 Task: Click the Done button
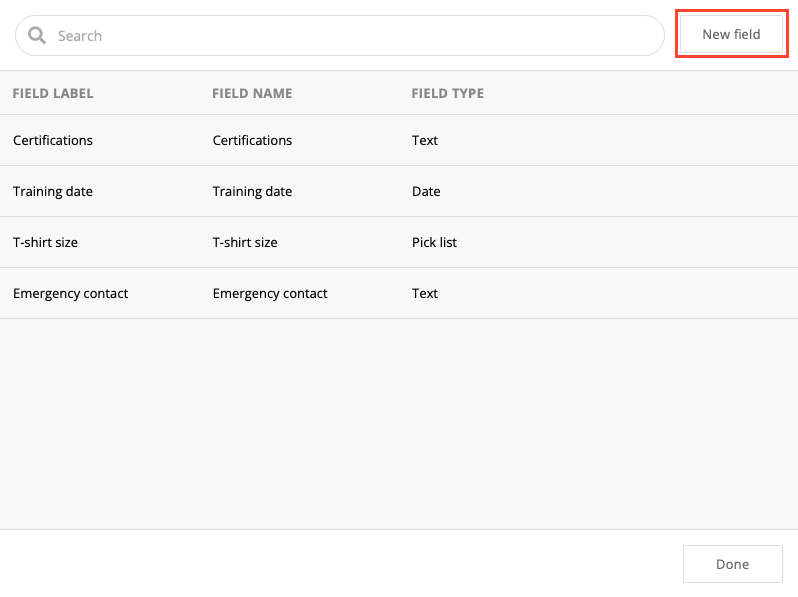coord(732,564)
